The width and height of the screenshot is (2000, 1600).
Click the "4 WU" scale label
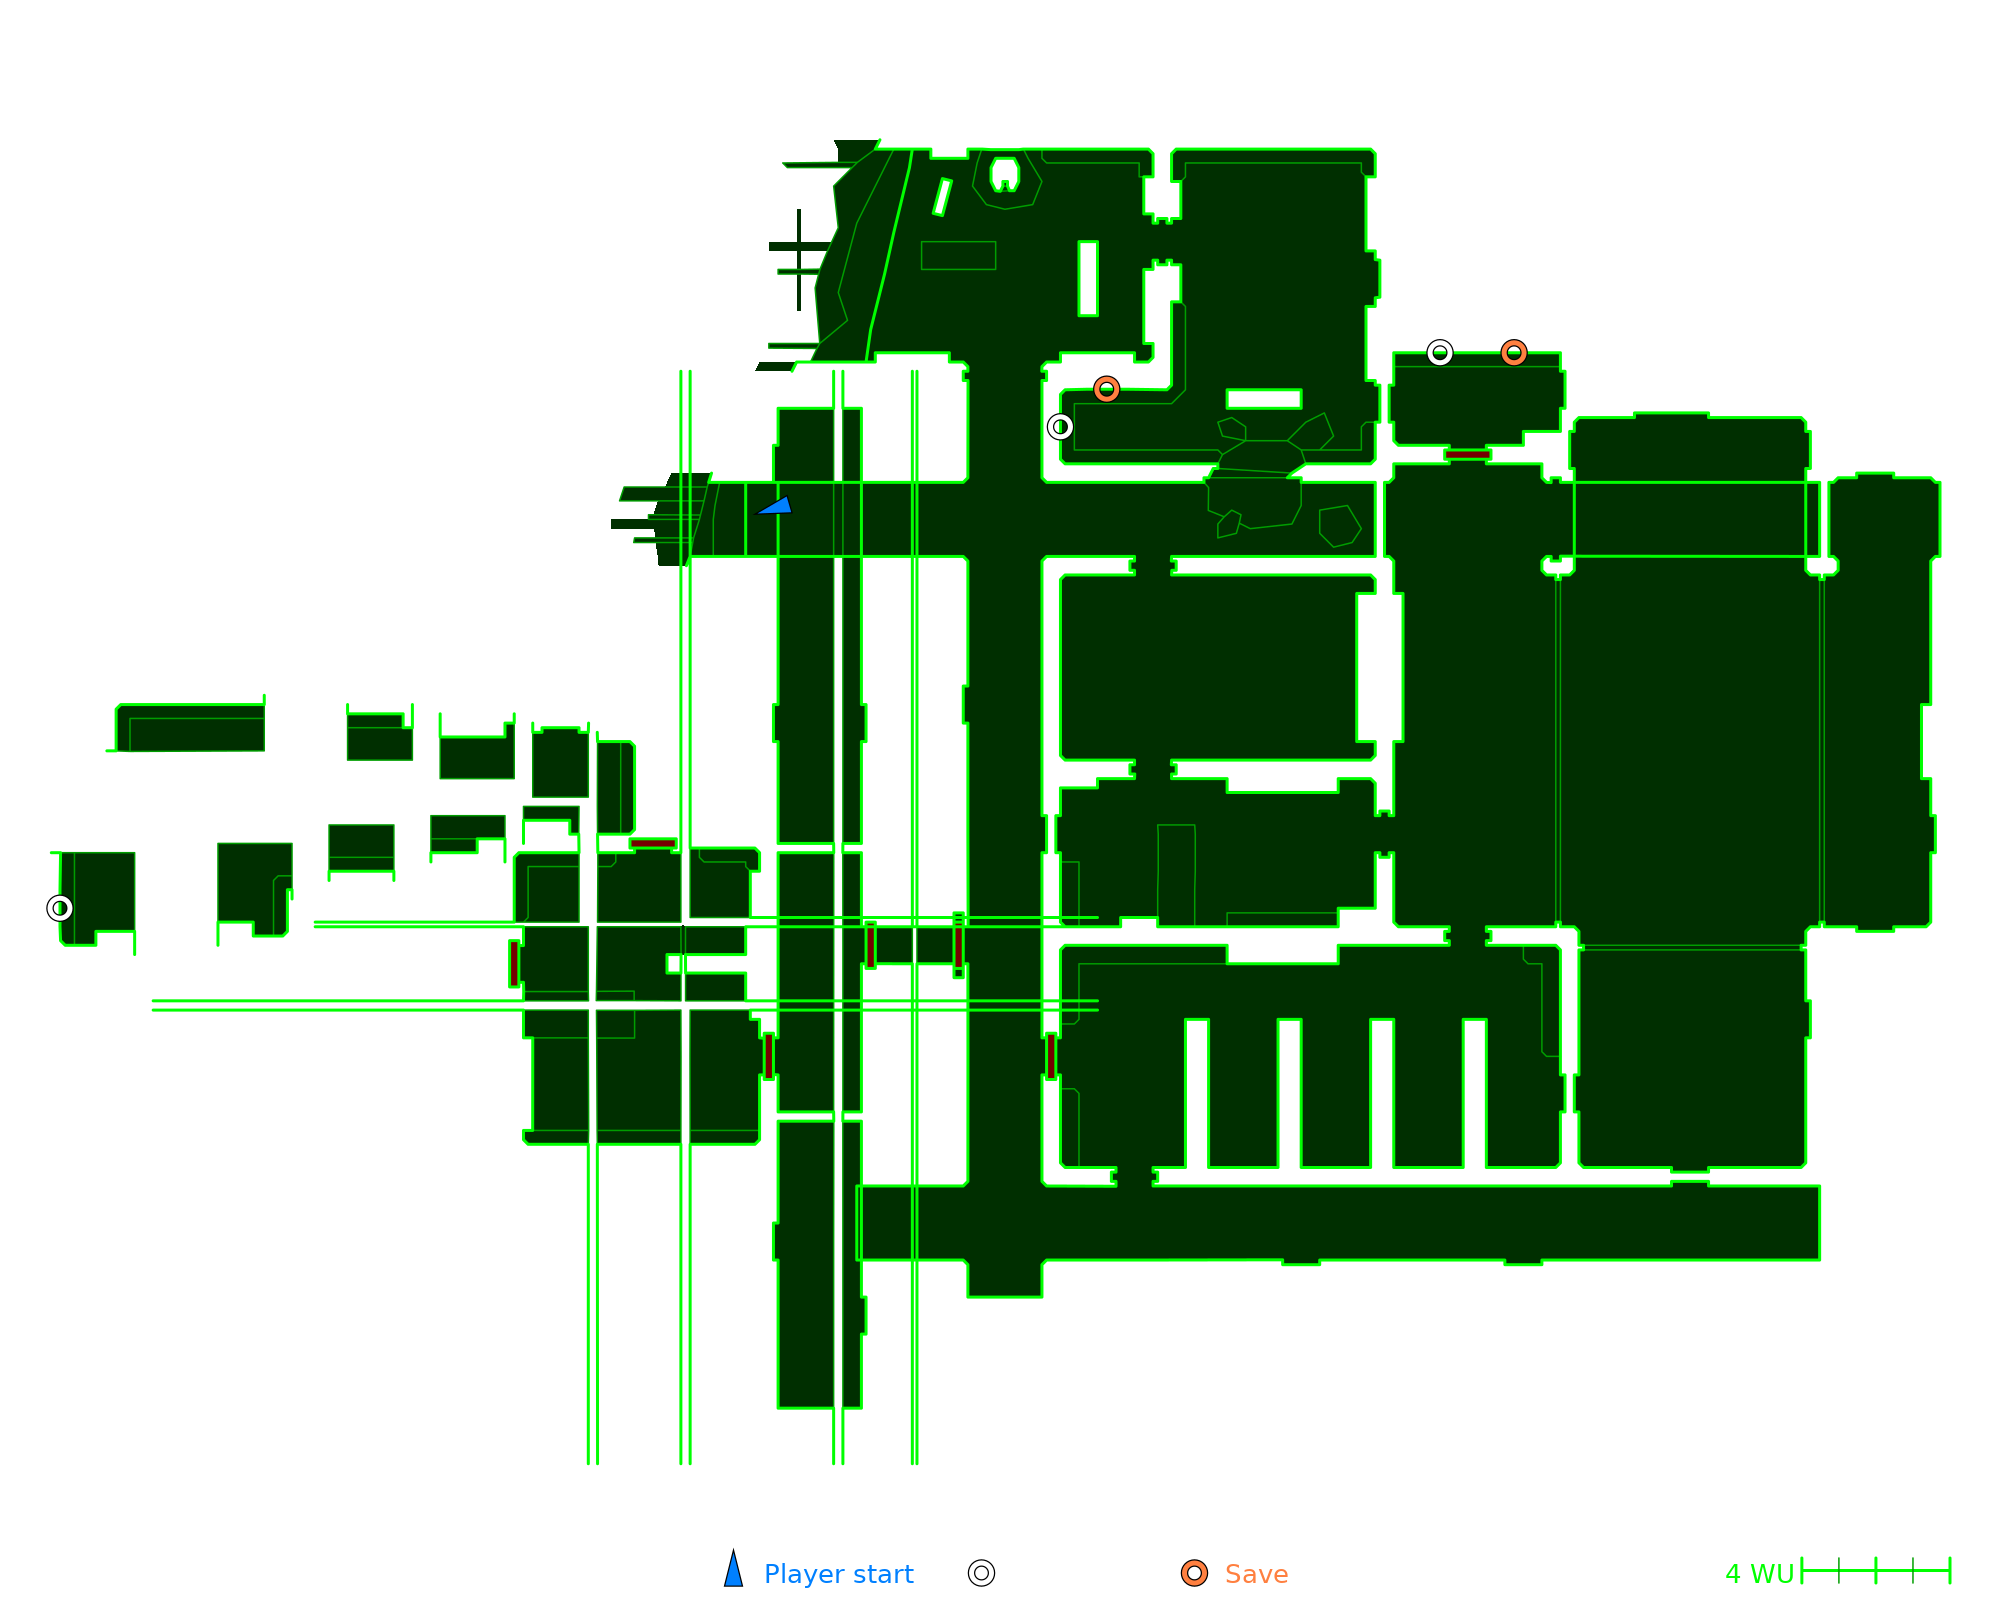(x=1759, y=1574)
